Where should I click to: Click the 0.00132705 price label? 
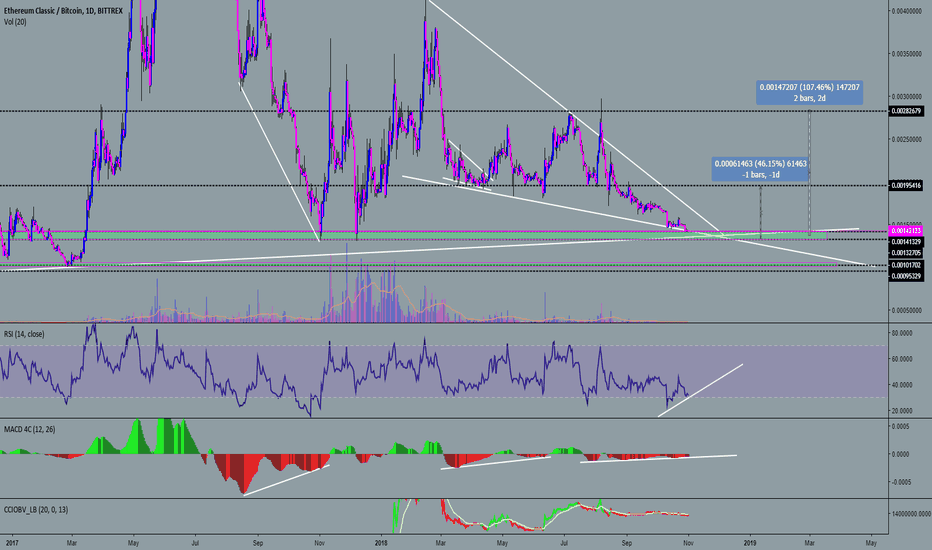pos(906,253)
